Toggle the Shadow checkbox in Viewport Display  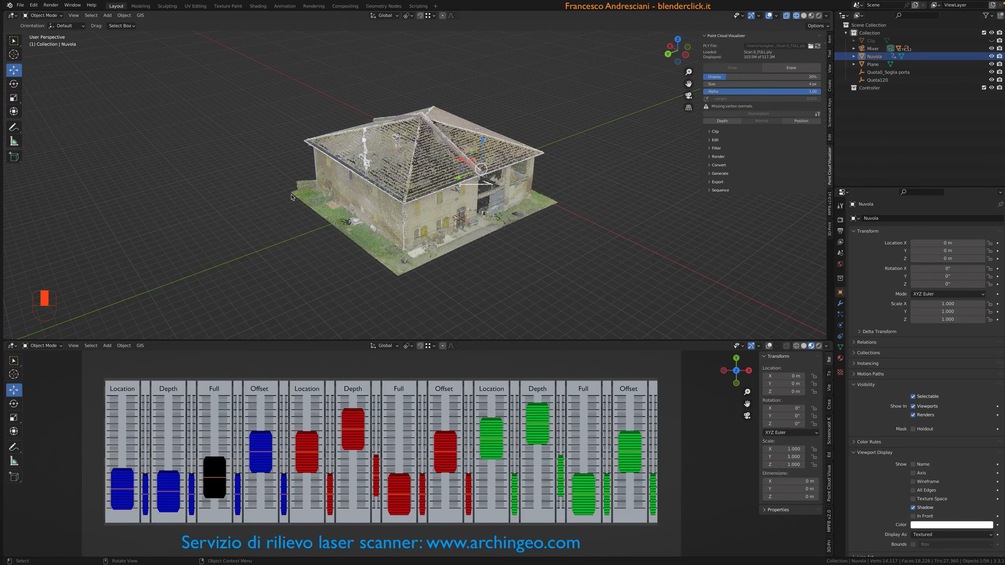pyautogui.click(x=913, y=507)
